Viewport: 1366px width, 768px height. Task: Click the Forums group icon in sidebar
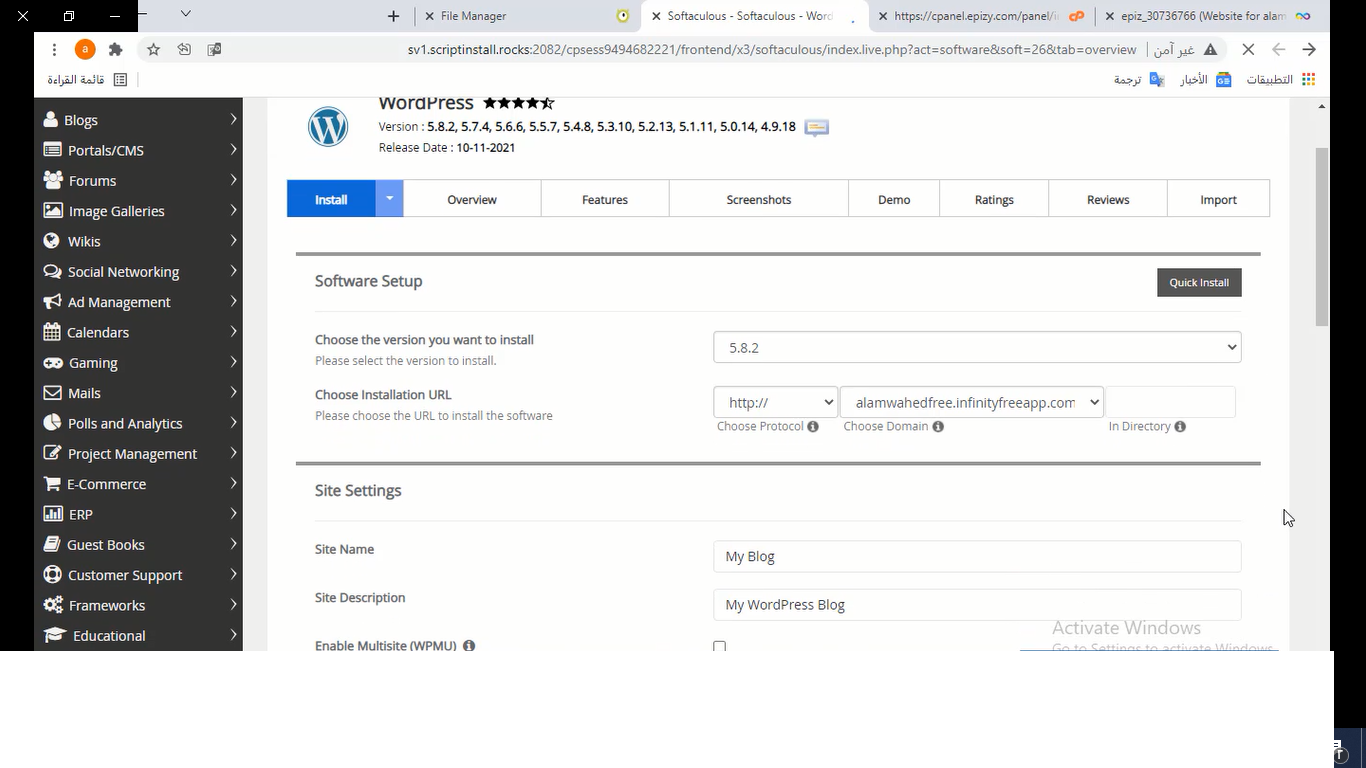tap(53, 180)
